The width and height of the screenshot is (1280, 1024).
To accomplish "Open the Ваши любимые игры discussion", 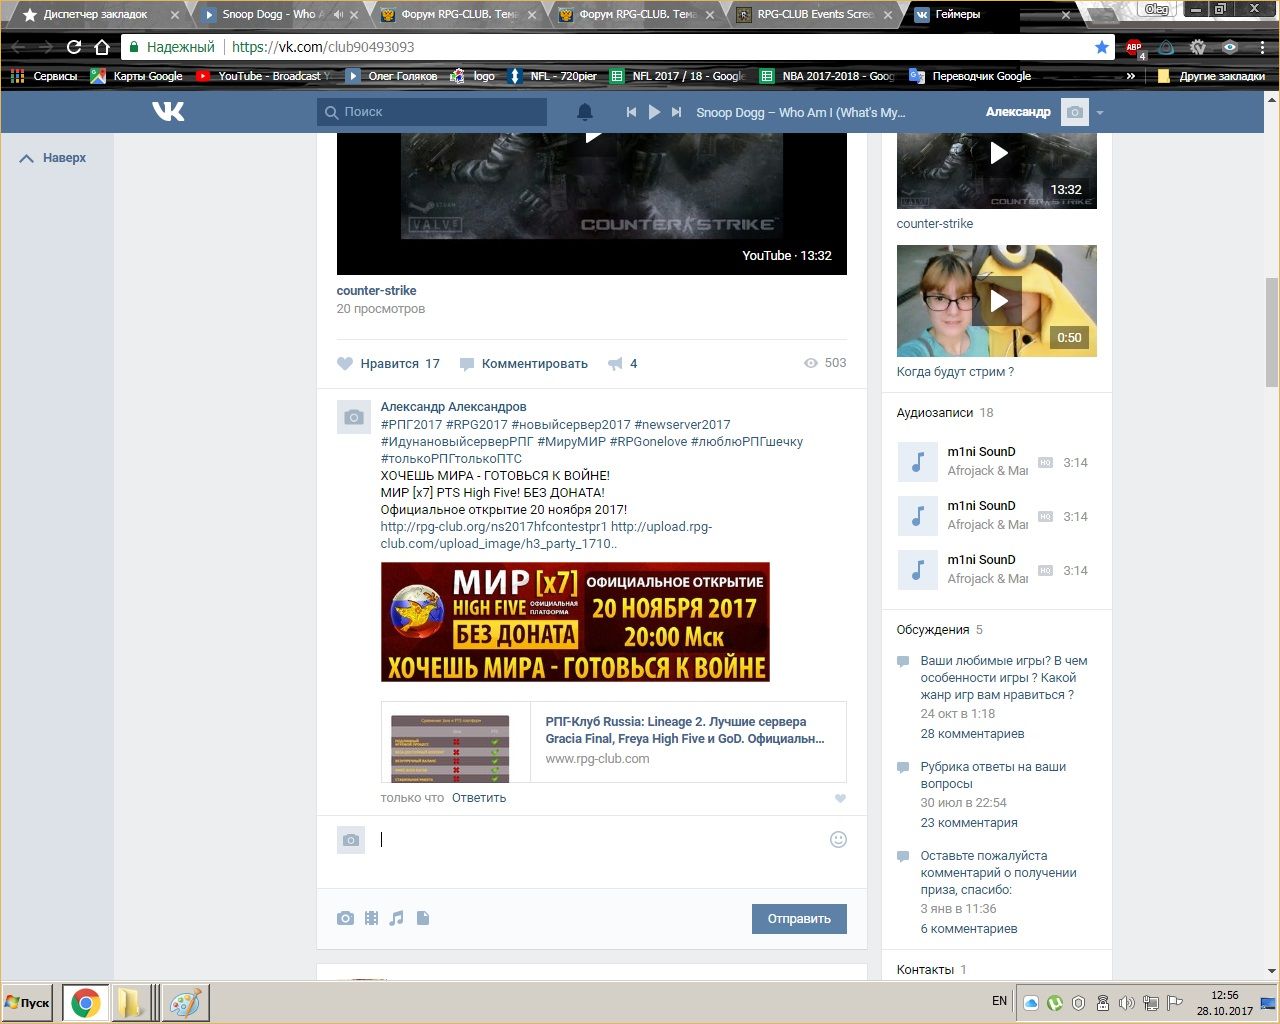I will [x=1004, y=678].
